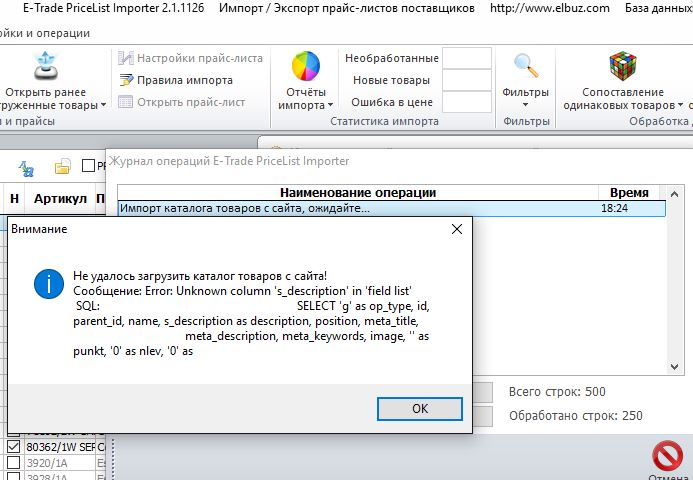
Task: Toggle checkbox for 80362/1W row
Action: 14,447
